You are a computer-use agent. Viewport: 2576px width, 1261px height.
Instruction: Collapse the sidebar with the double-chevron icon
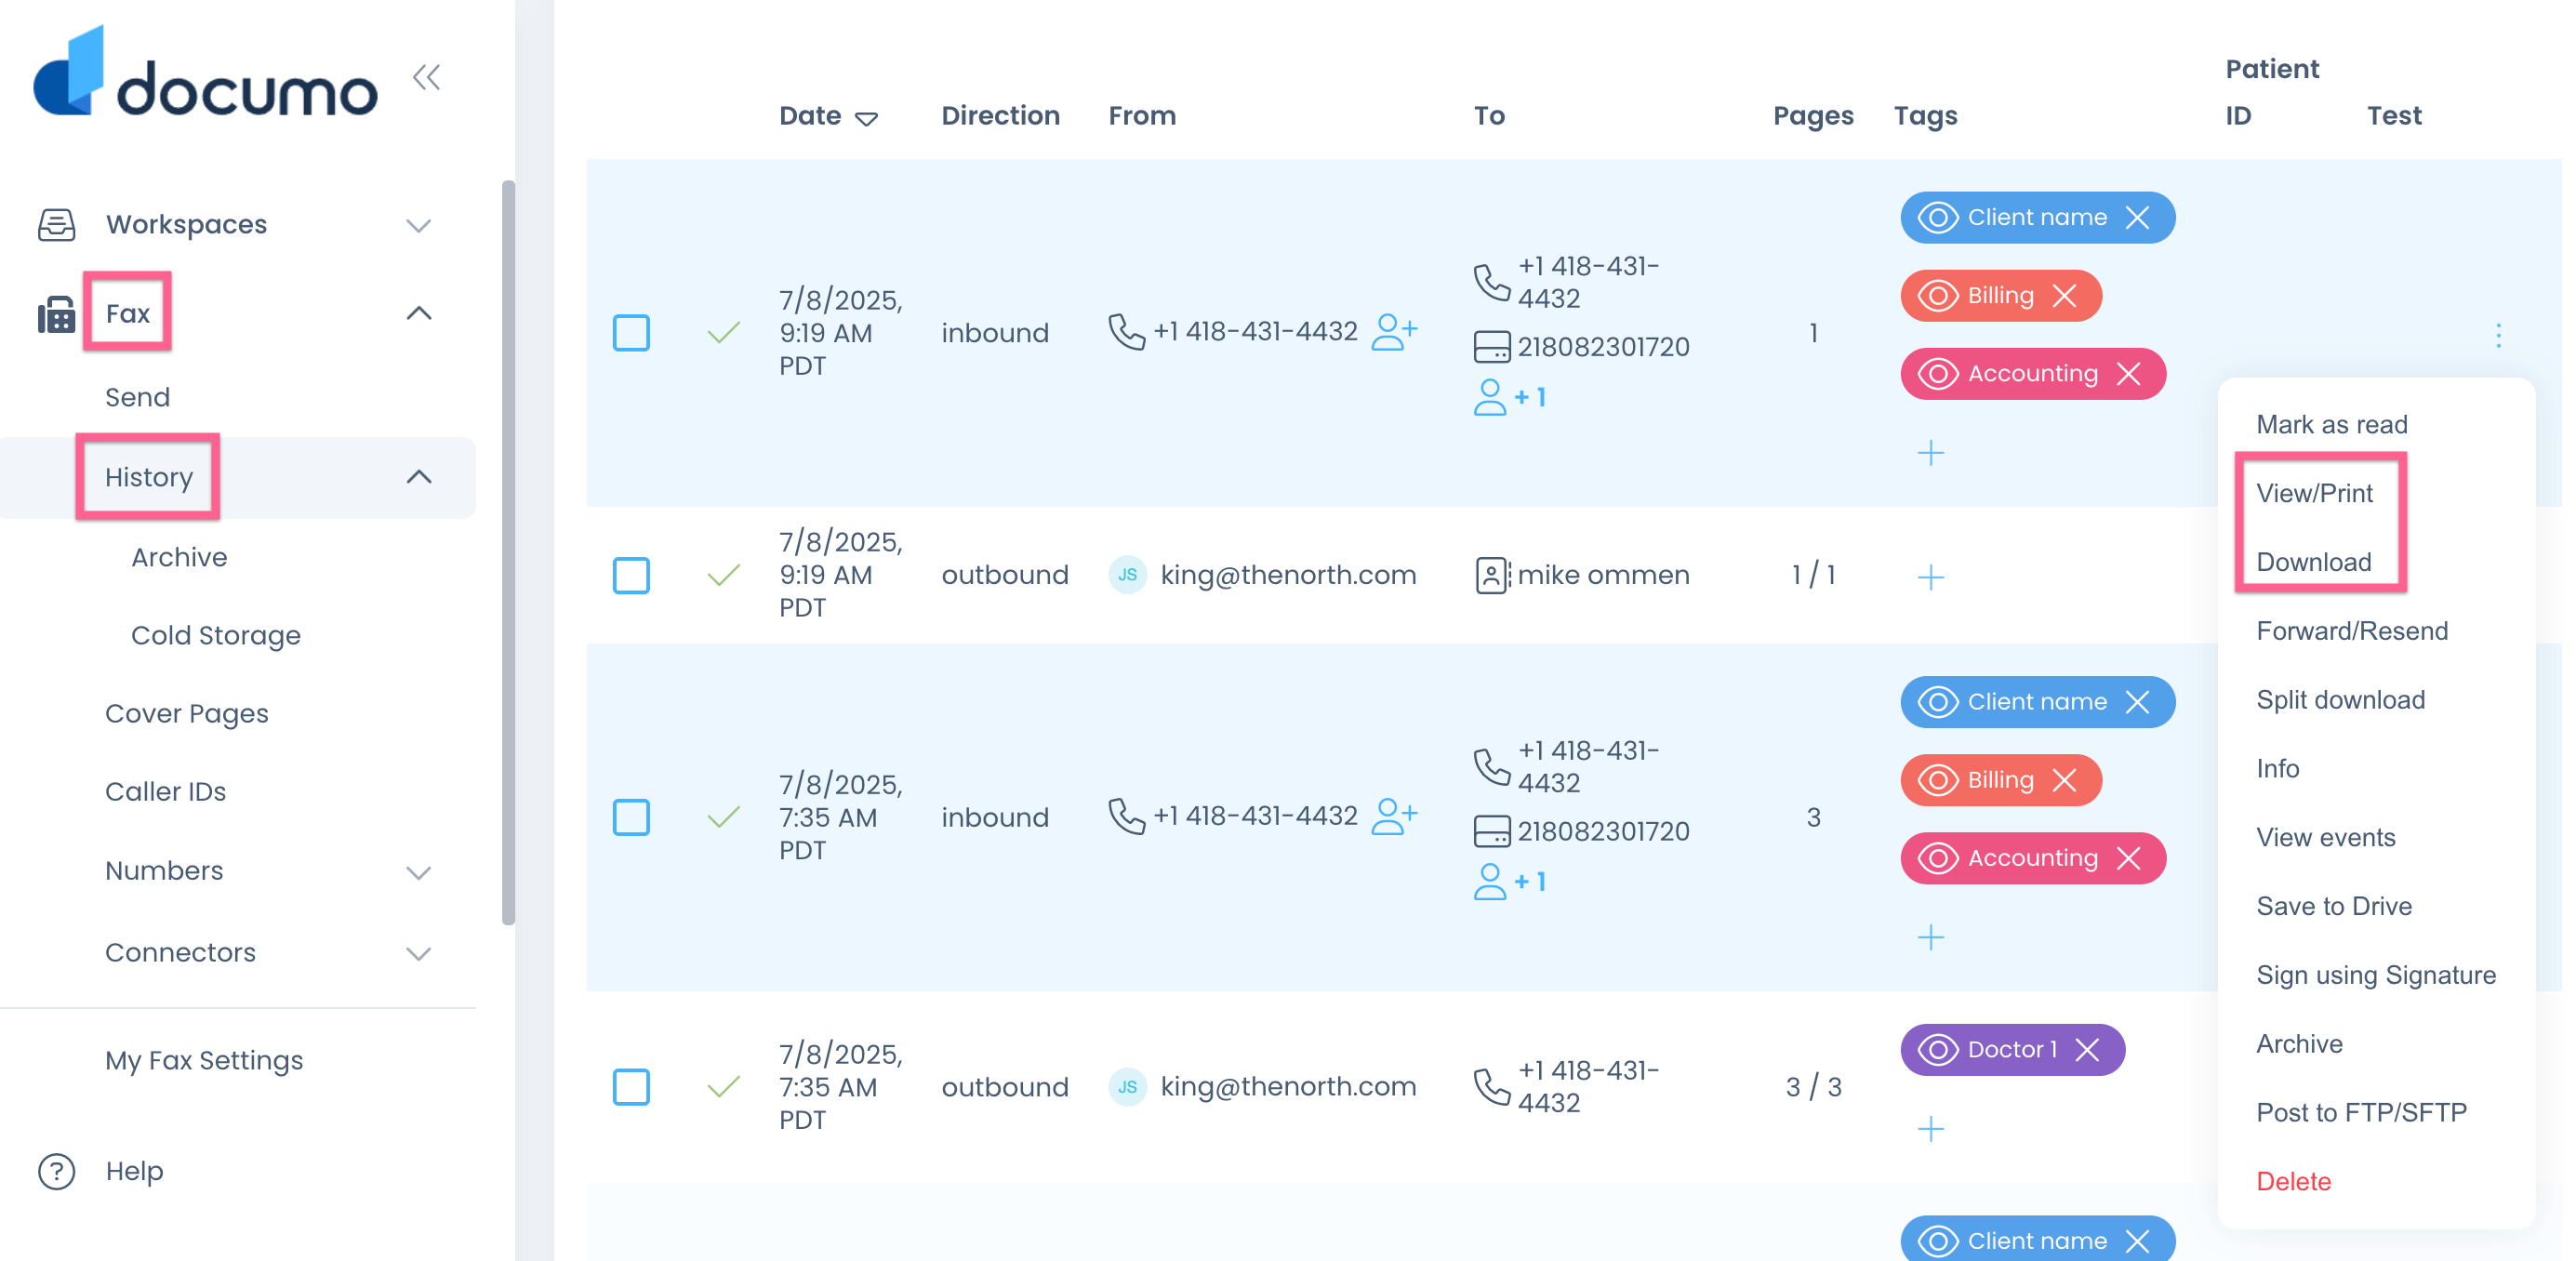pos(427,77)
